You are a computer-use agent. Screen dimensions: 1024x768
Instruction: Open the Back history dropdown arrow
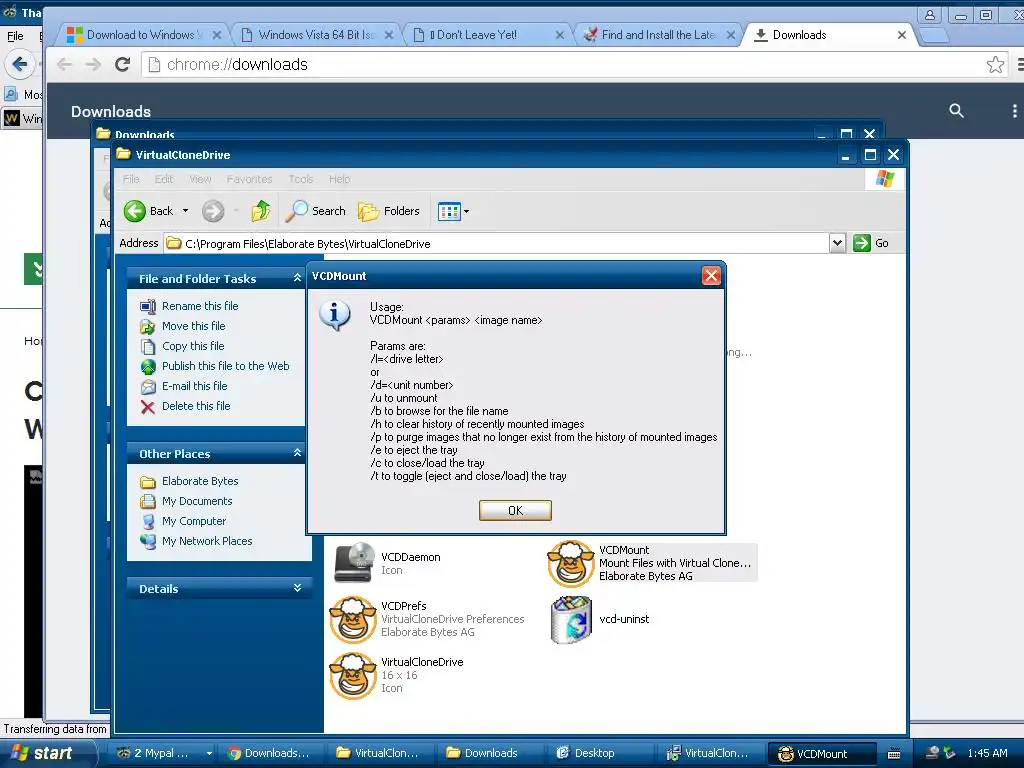pyautogui.click(x=185, y=211)
